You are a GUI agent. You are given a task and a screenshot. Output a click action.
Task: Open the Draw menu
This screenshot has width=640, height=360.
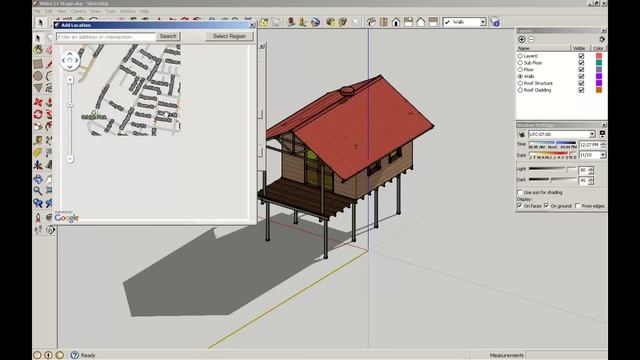[96, 11]
